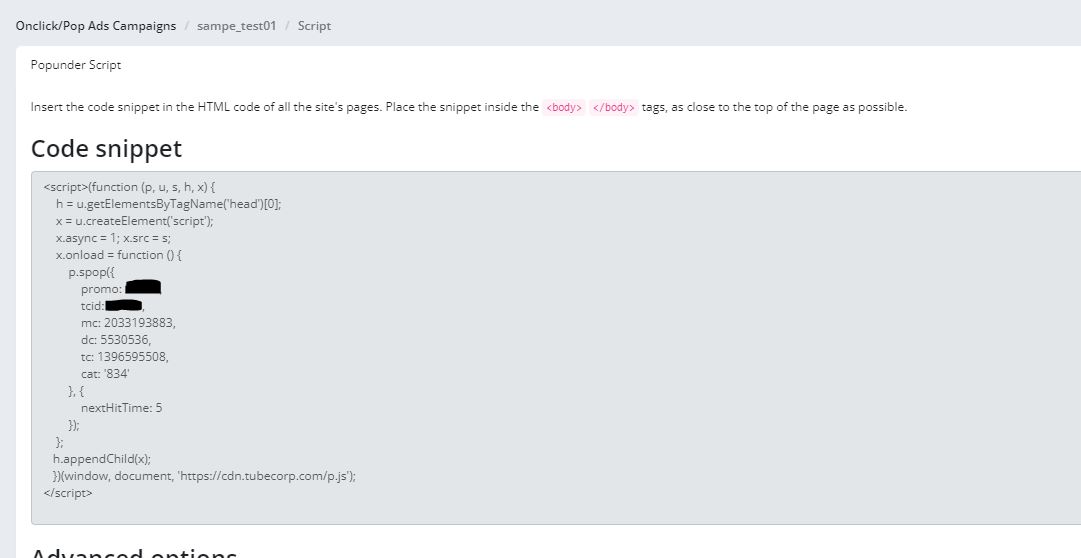Click the Popunder Script title text
Screen dimensions: 1081x558
click(76, 65)
